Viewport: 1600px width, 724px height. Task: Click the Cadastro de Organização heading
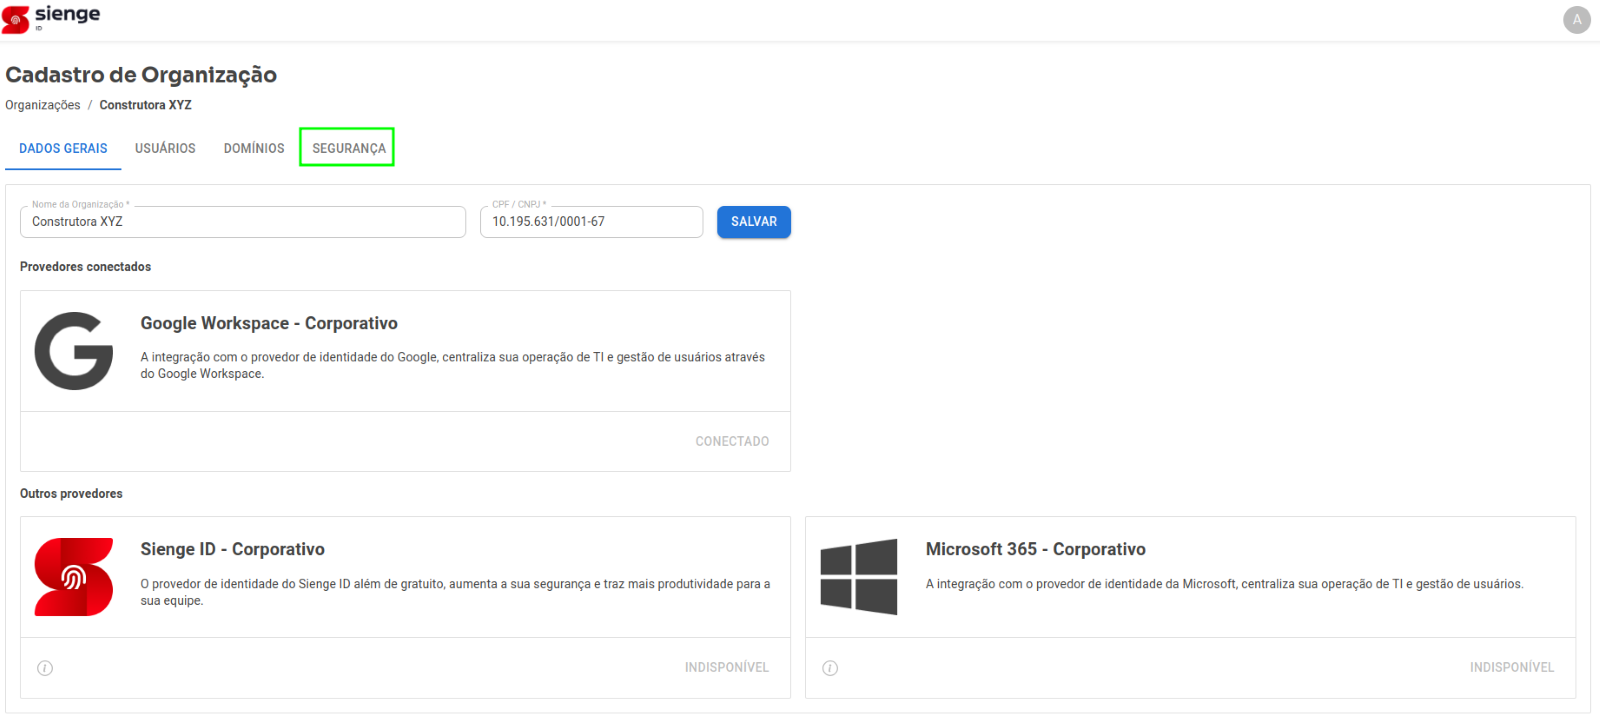click(x=141, y=75)
